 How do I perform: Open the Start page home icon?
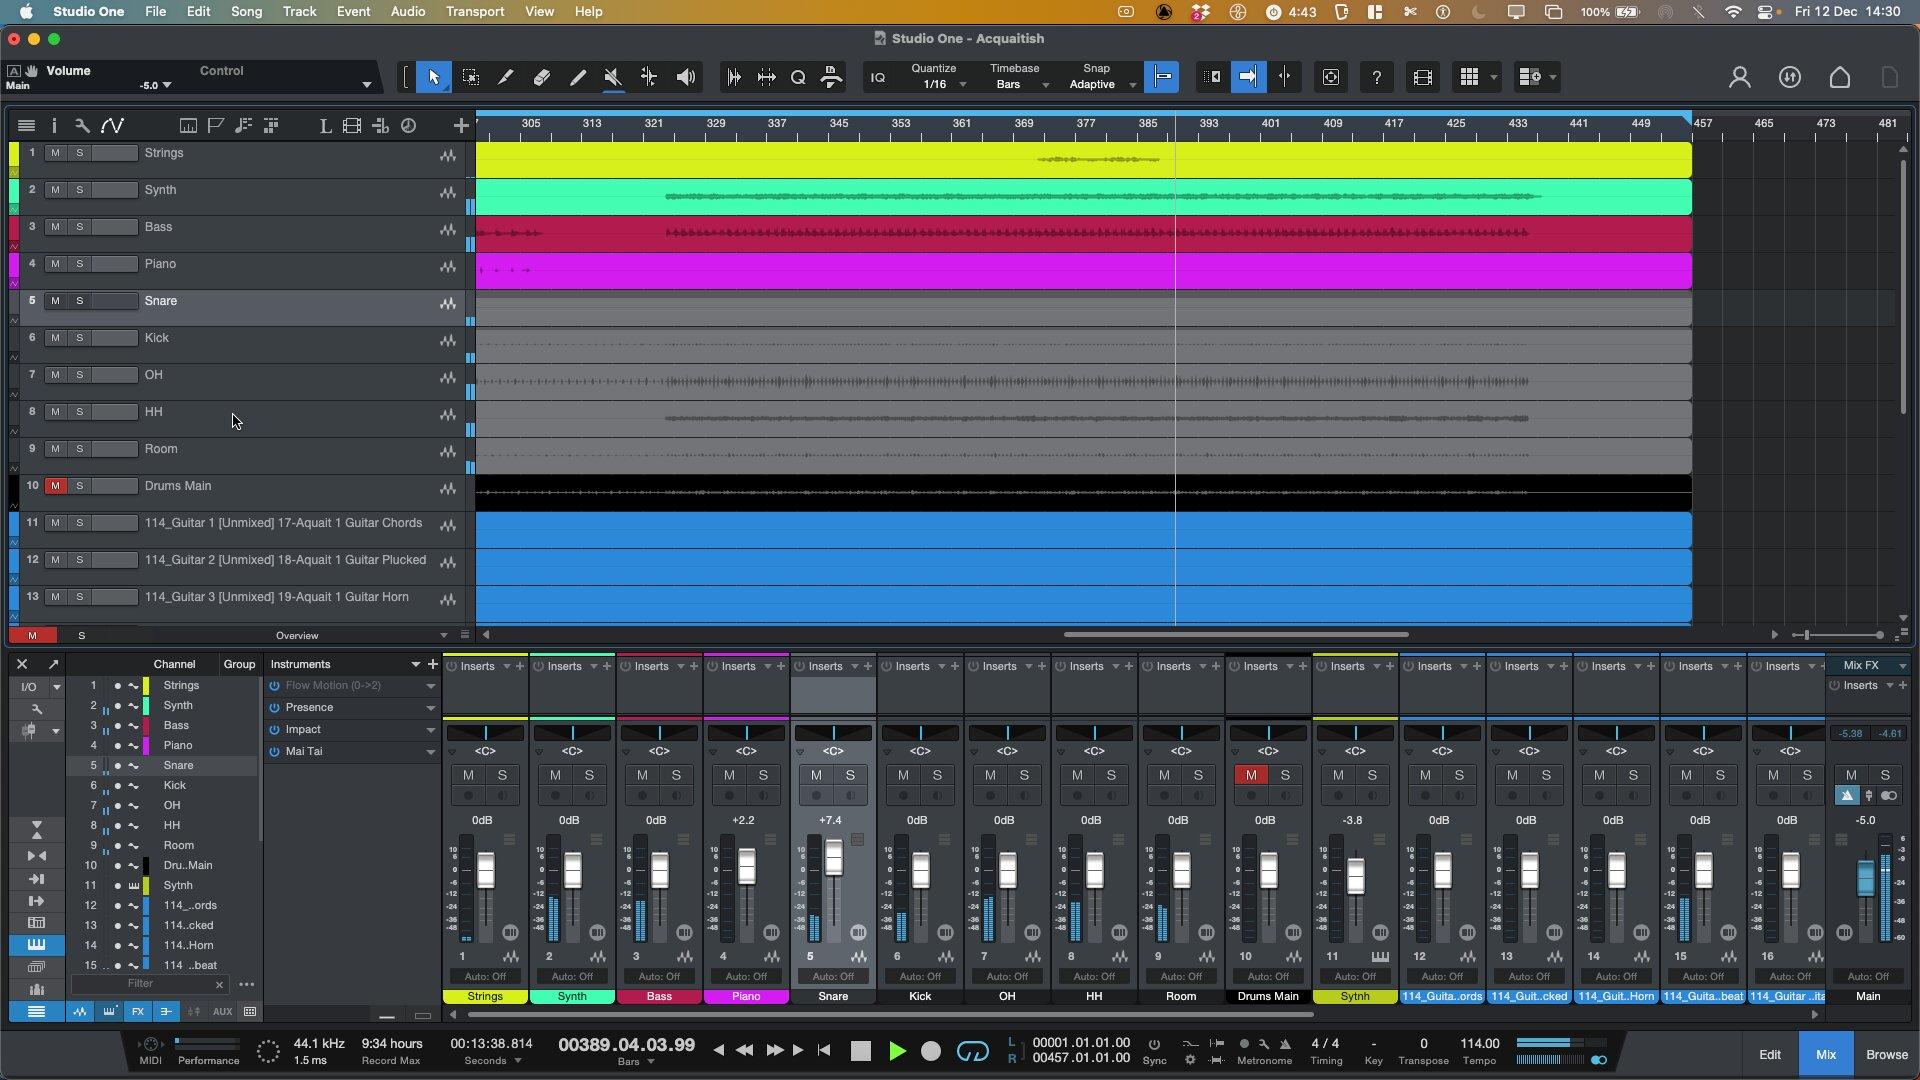click(1840, 77)
